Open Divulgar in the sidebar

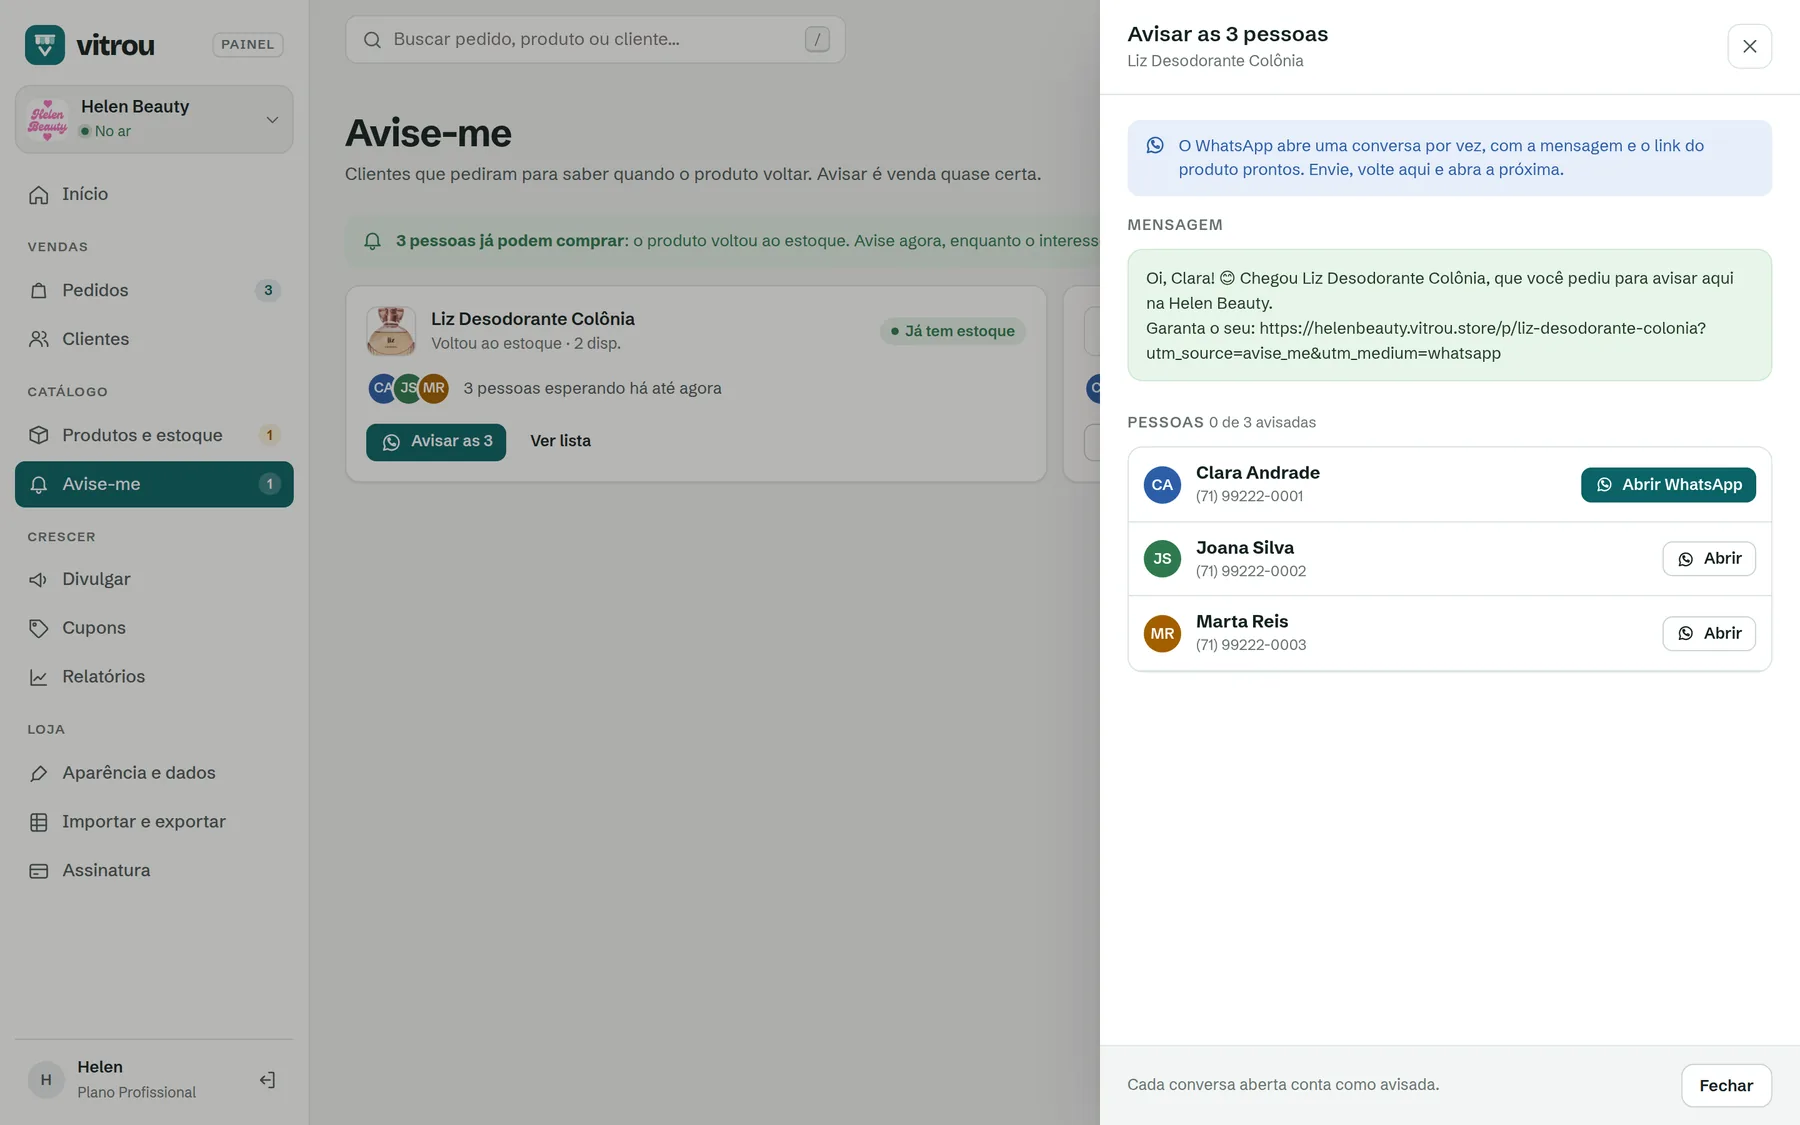click(154, 579)
